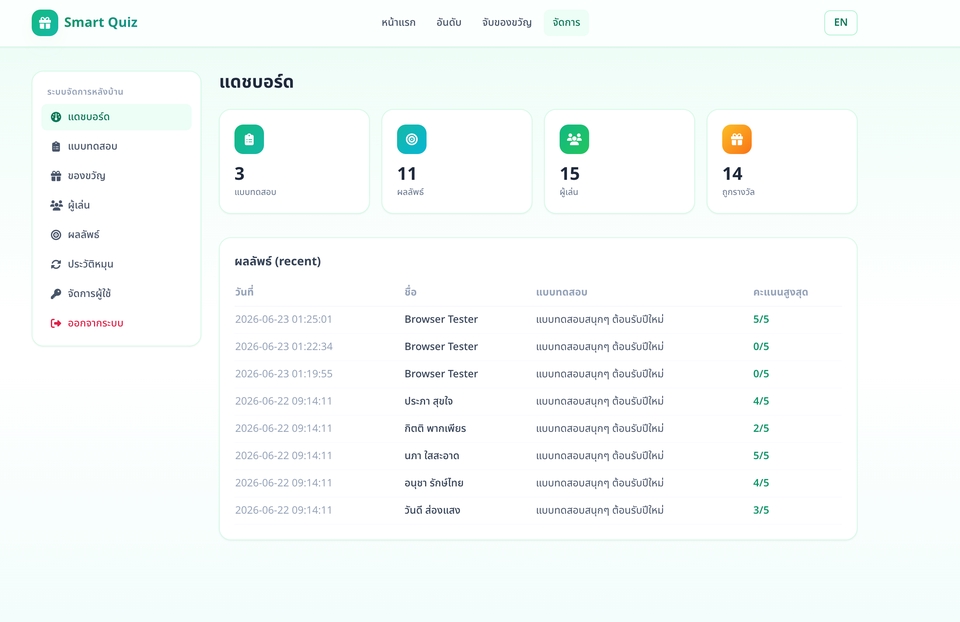Screen dimensions: 960x622
Task: Click the ถูกรางวัล label on the card
Action: pos(738,192)
